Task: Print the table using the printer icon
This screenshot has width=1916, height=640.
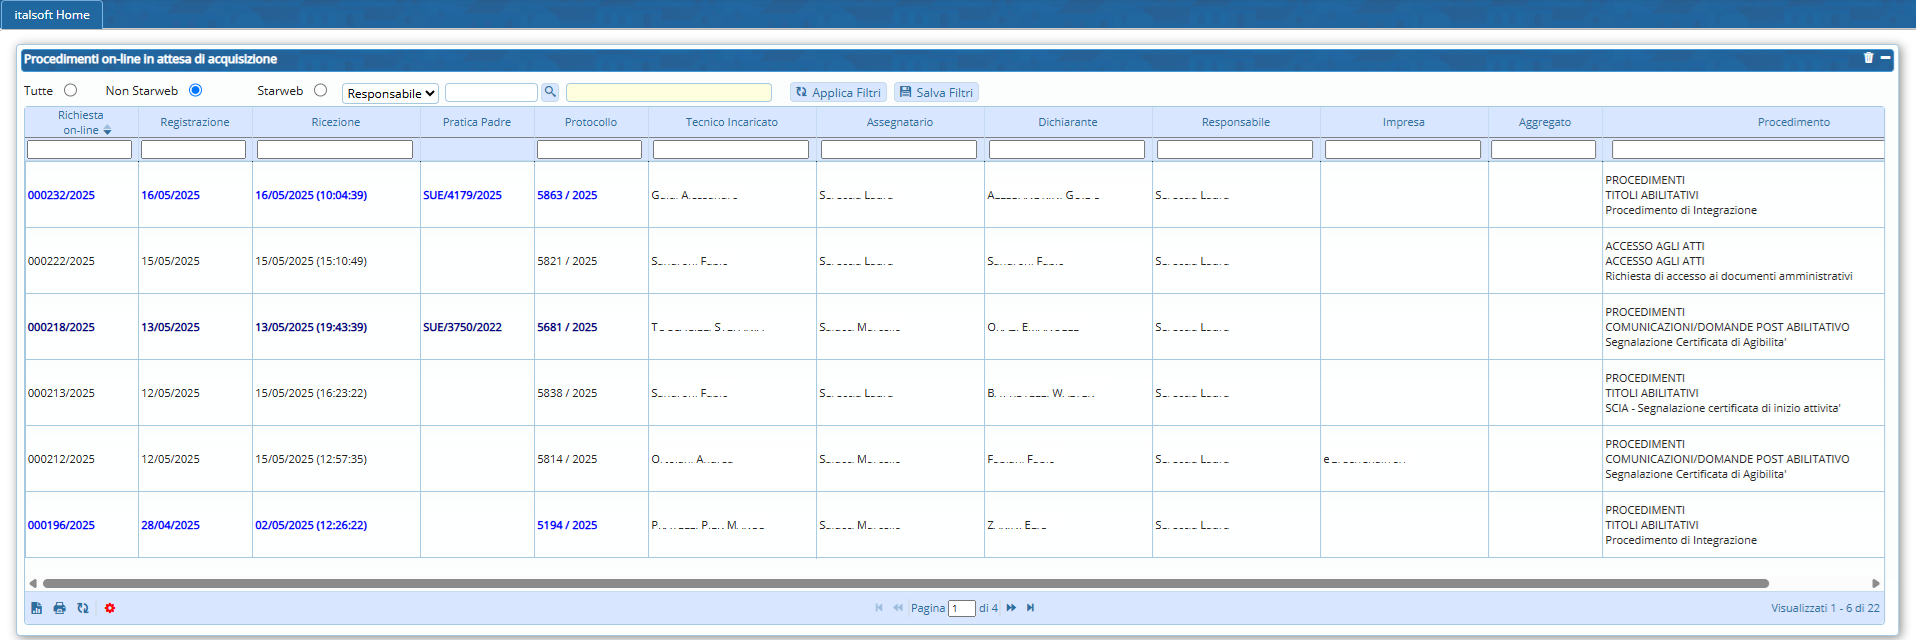Action: coord(59,608)
